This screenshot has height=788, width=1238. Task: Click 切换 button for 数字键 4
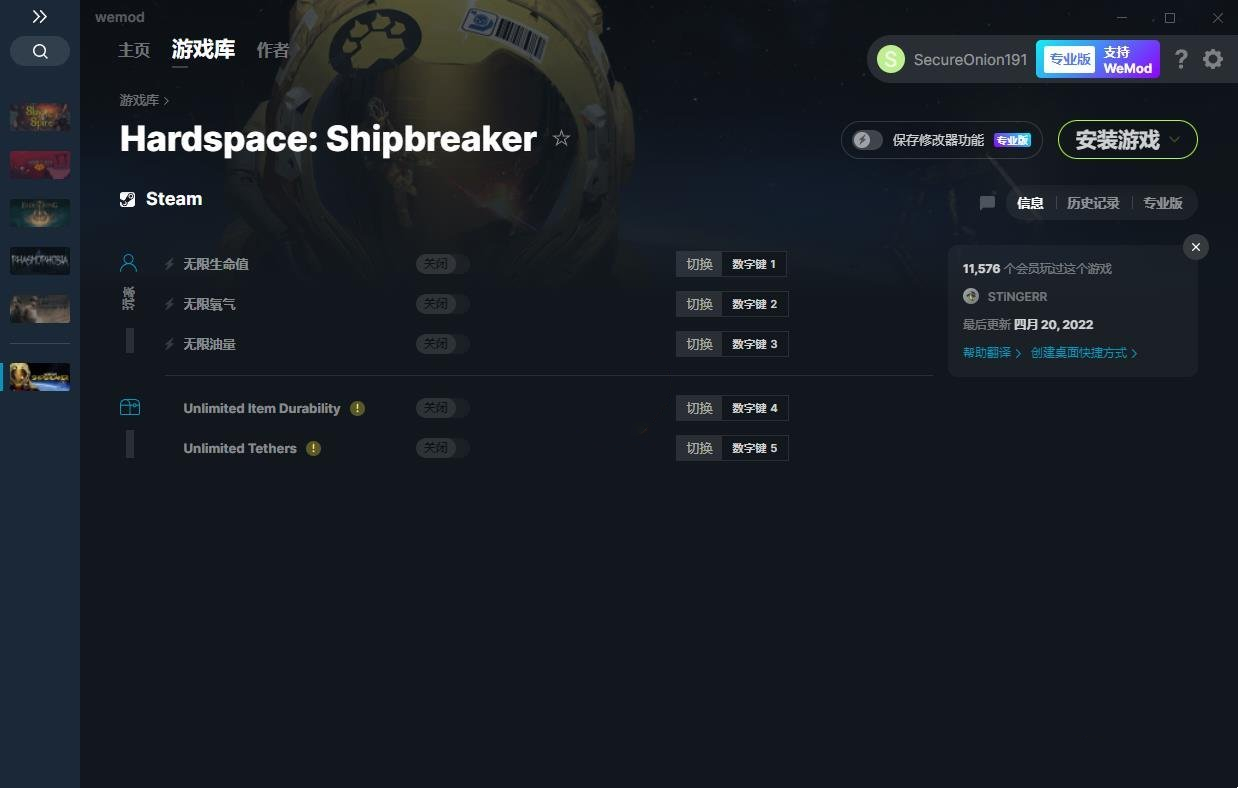699,408
